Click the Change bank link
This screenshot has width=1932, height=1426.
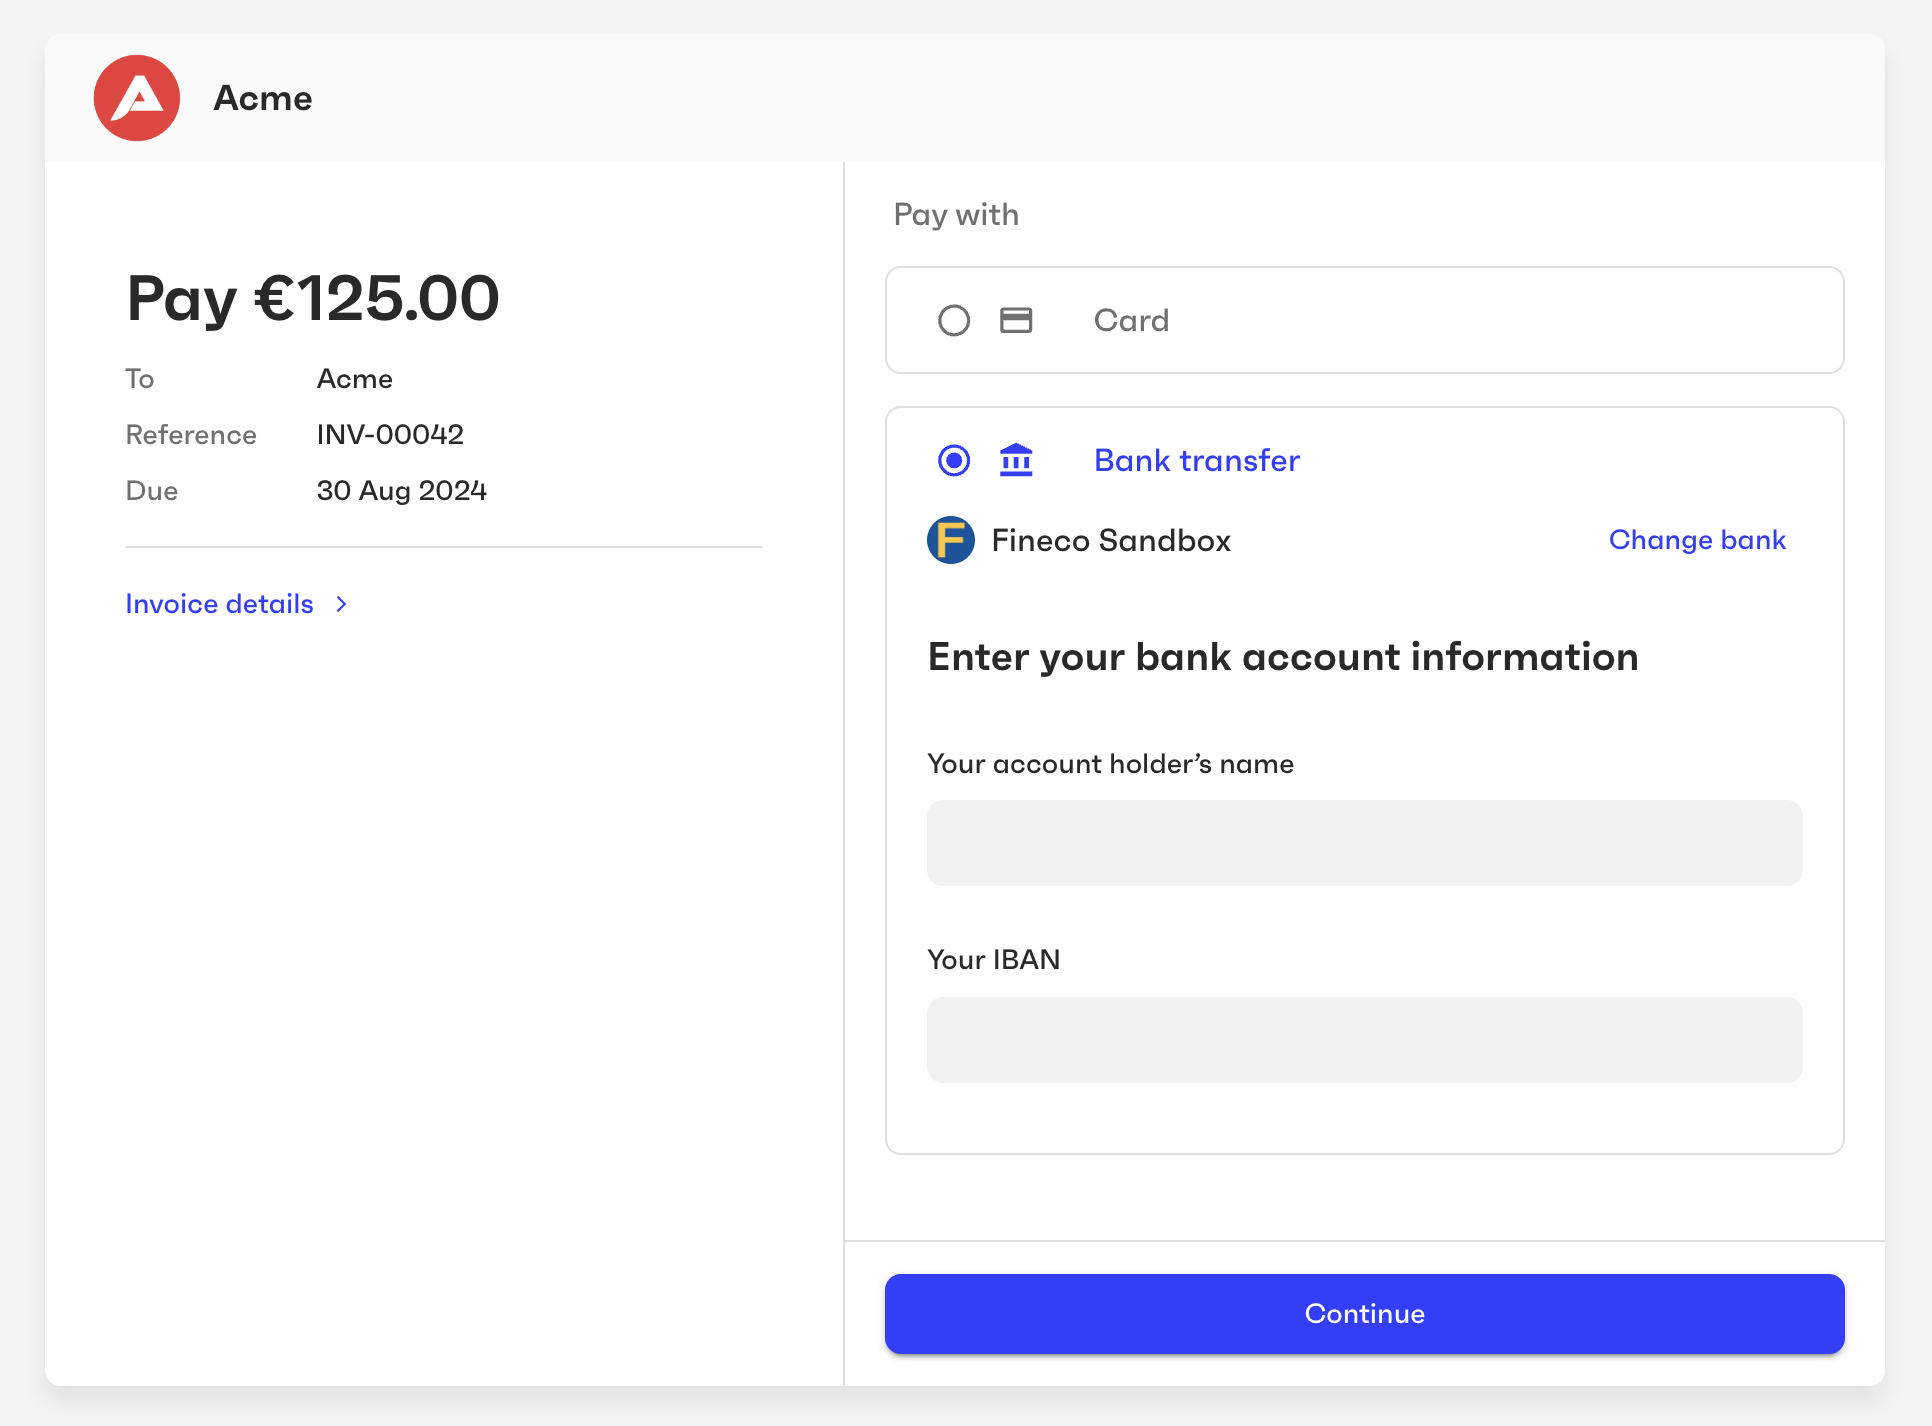pos(1696,540)
